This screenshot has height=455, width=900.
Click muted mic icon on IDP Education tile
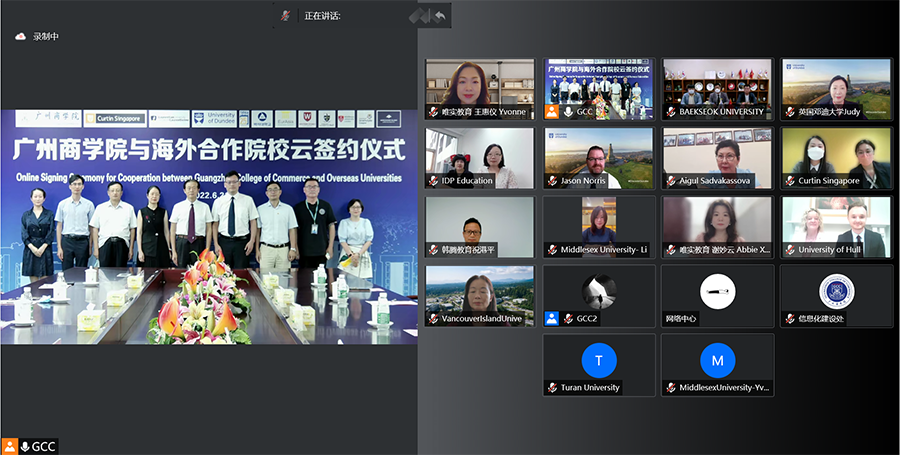(x=433, y=181)
